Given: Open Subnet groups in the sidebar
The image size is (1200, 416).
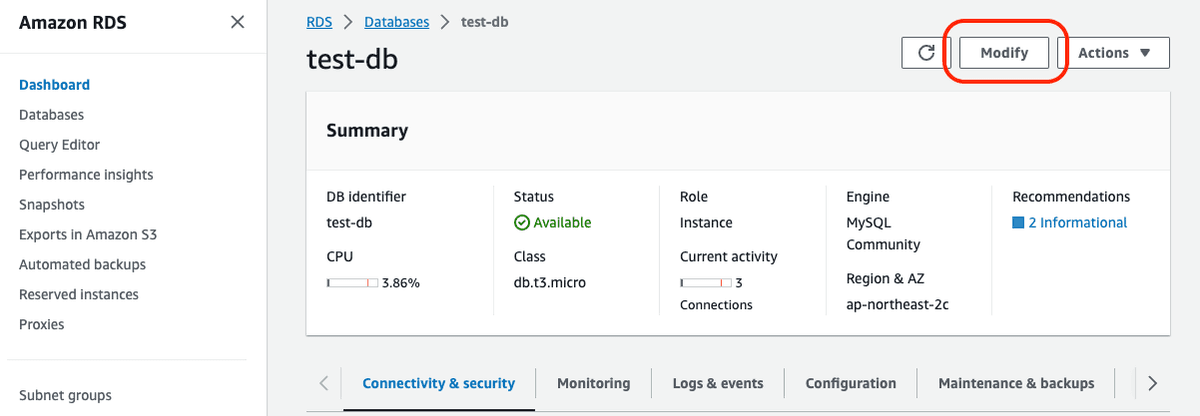Looking at the screenshot, I should click(x=65, y=395).
